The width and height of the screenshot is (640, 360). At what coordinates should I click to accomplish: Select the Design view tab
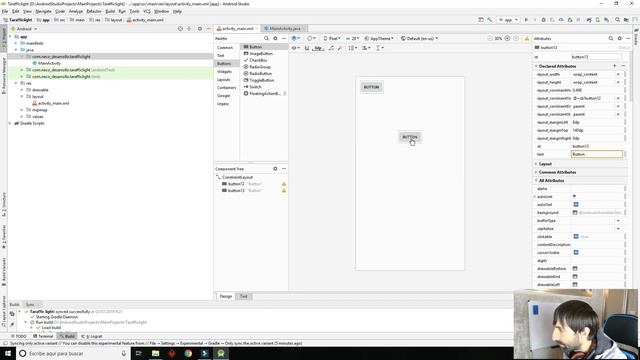pos(225,296)
